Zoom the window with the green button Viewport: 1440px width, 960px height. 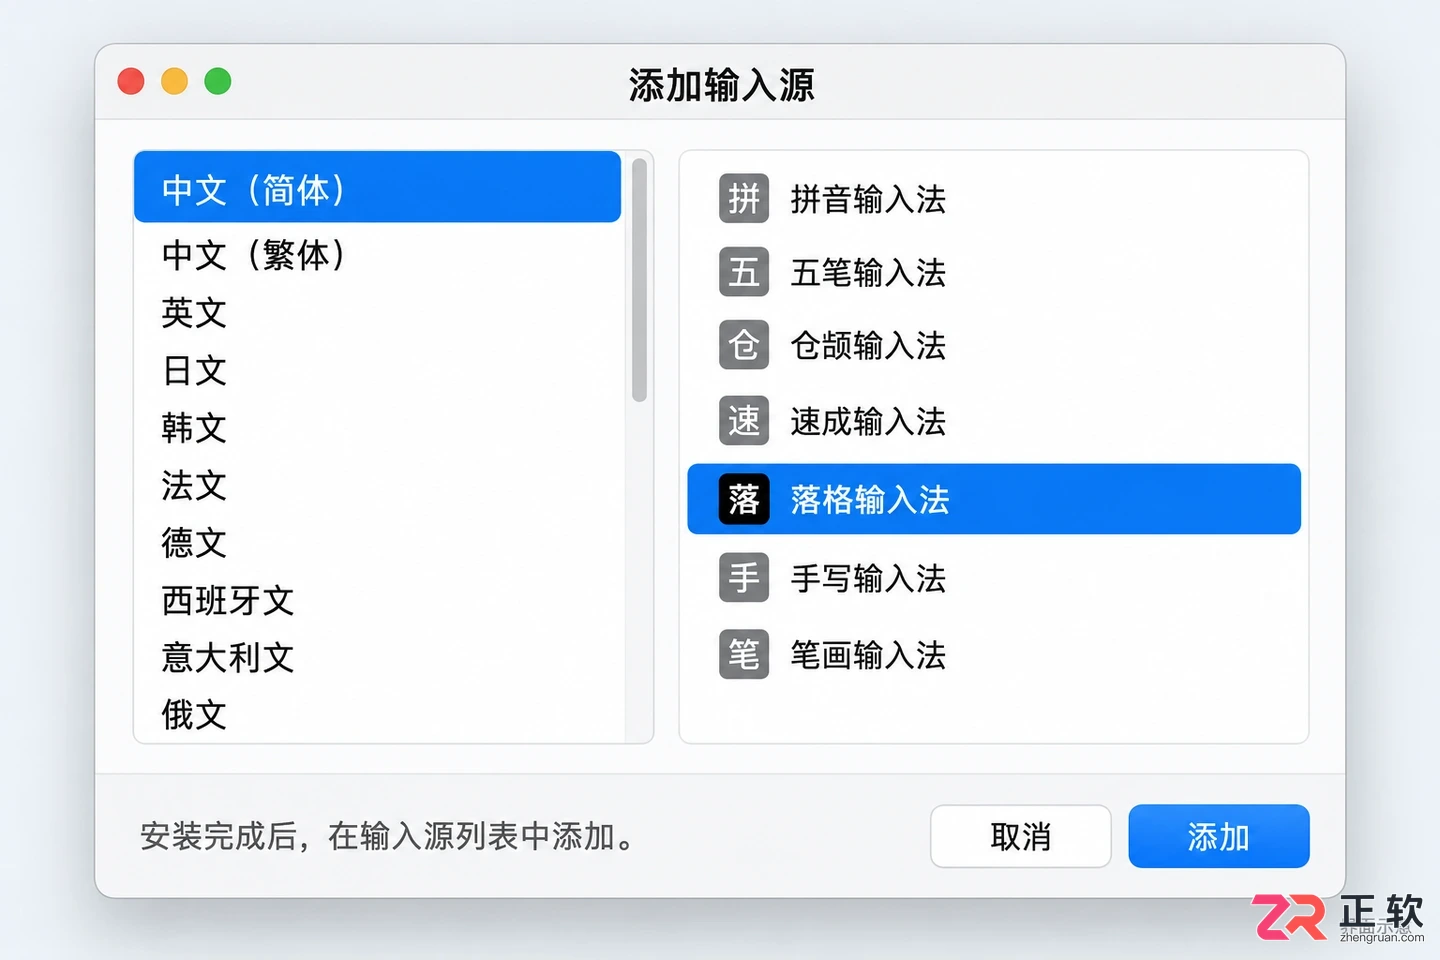click(218, 81)
